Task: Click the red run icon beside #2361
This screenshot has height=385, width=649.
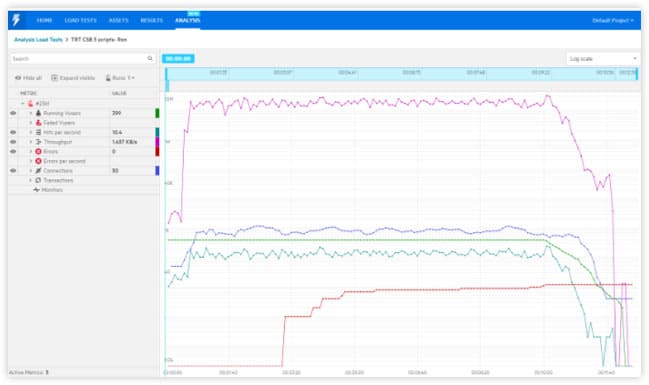Action: click(x=30, y=103)
